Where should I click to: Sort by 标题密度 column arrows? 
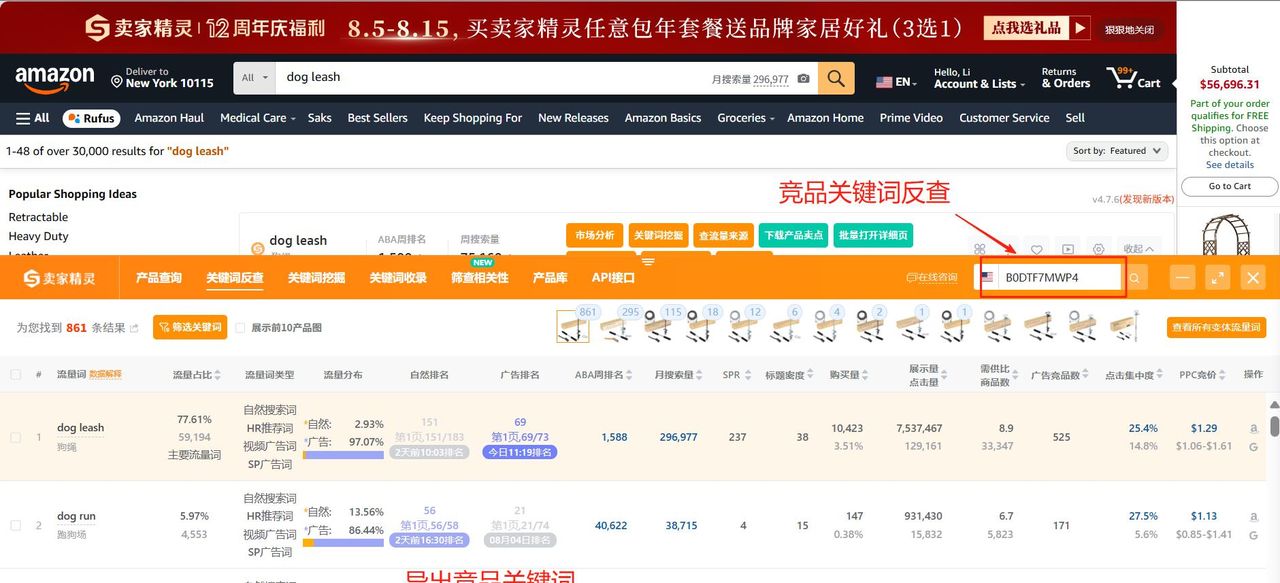(811, 375)
